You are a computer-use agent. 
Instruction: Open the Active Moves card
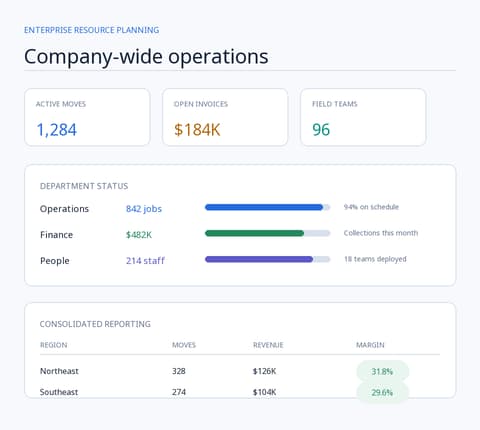(87, 117)
